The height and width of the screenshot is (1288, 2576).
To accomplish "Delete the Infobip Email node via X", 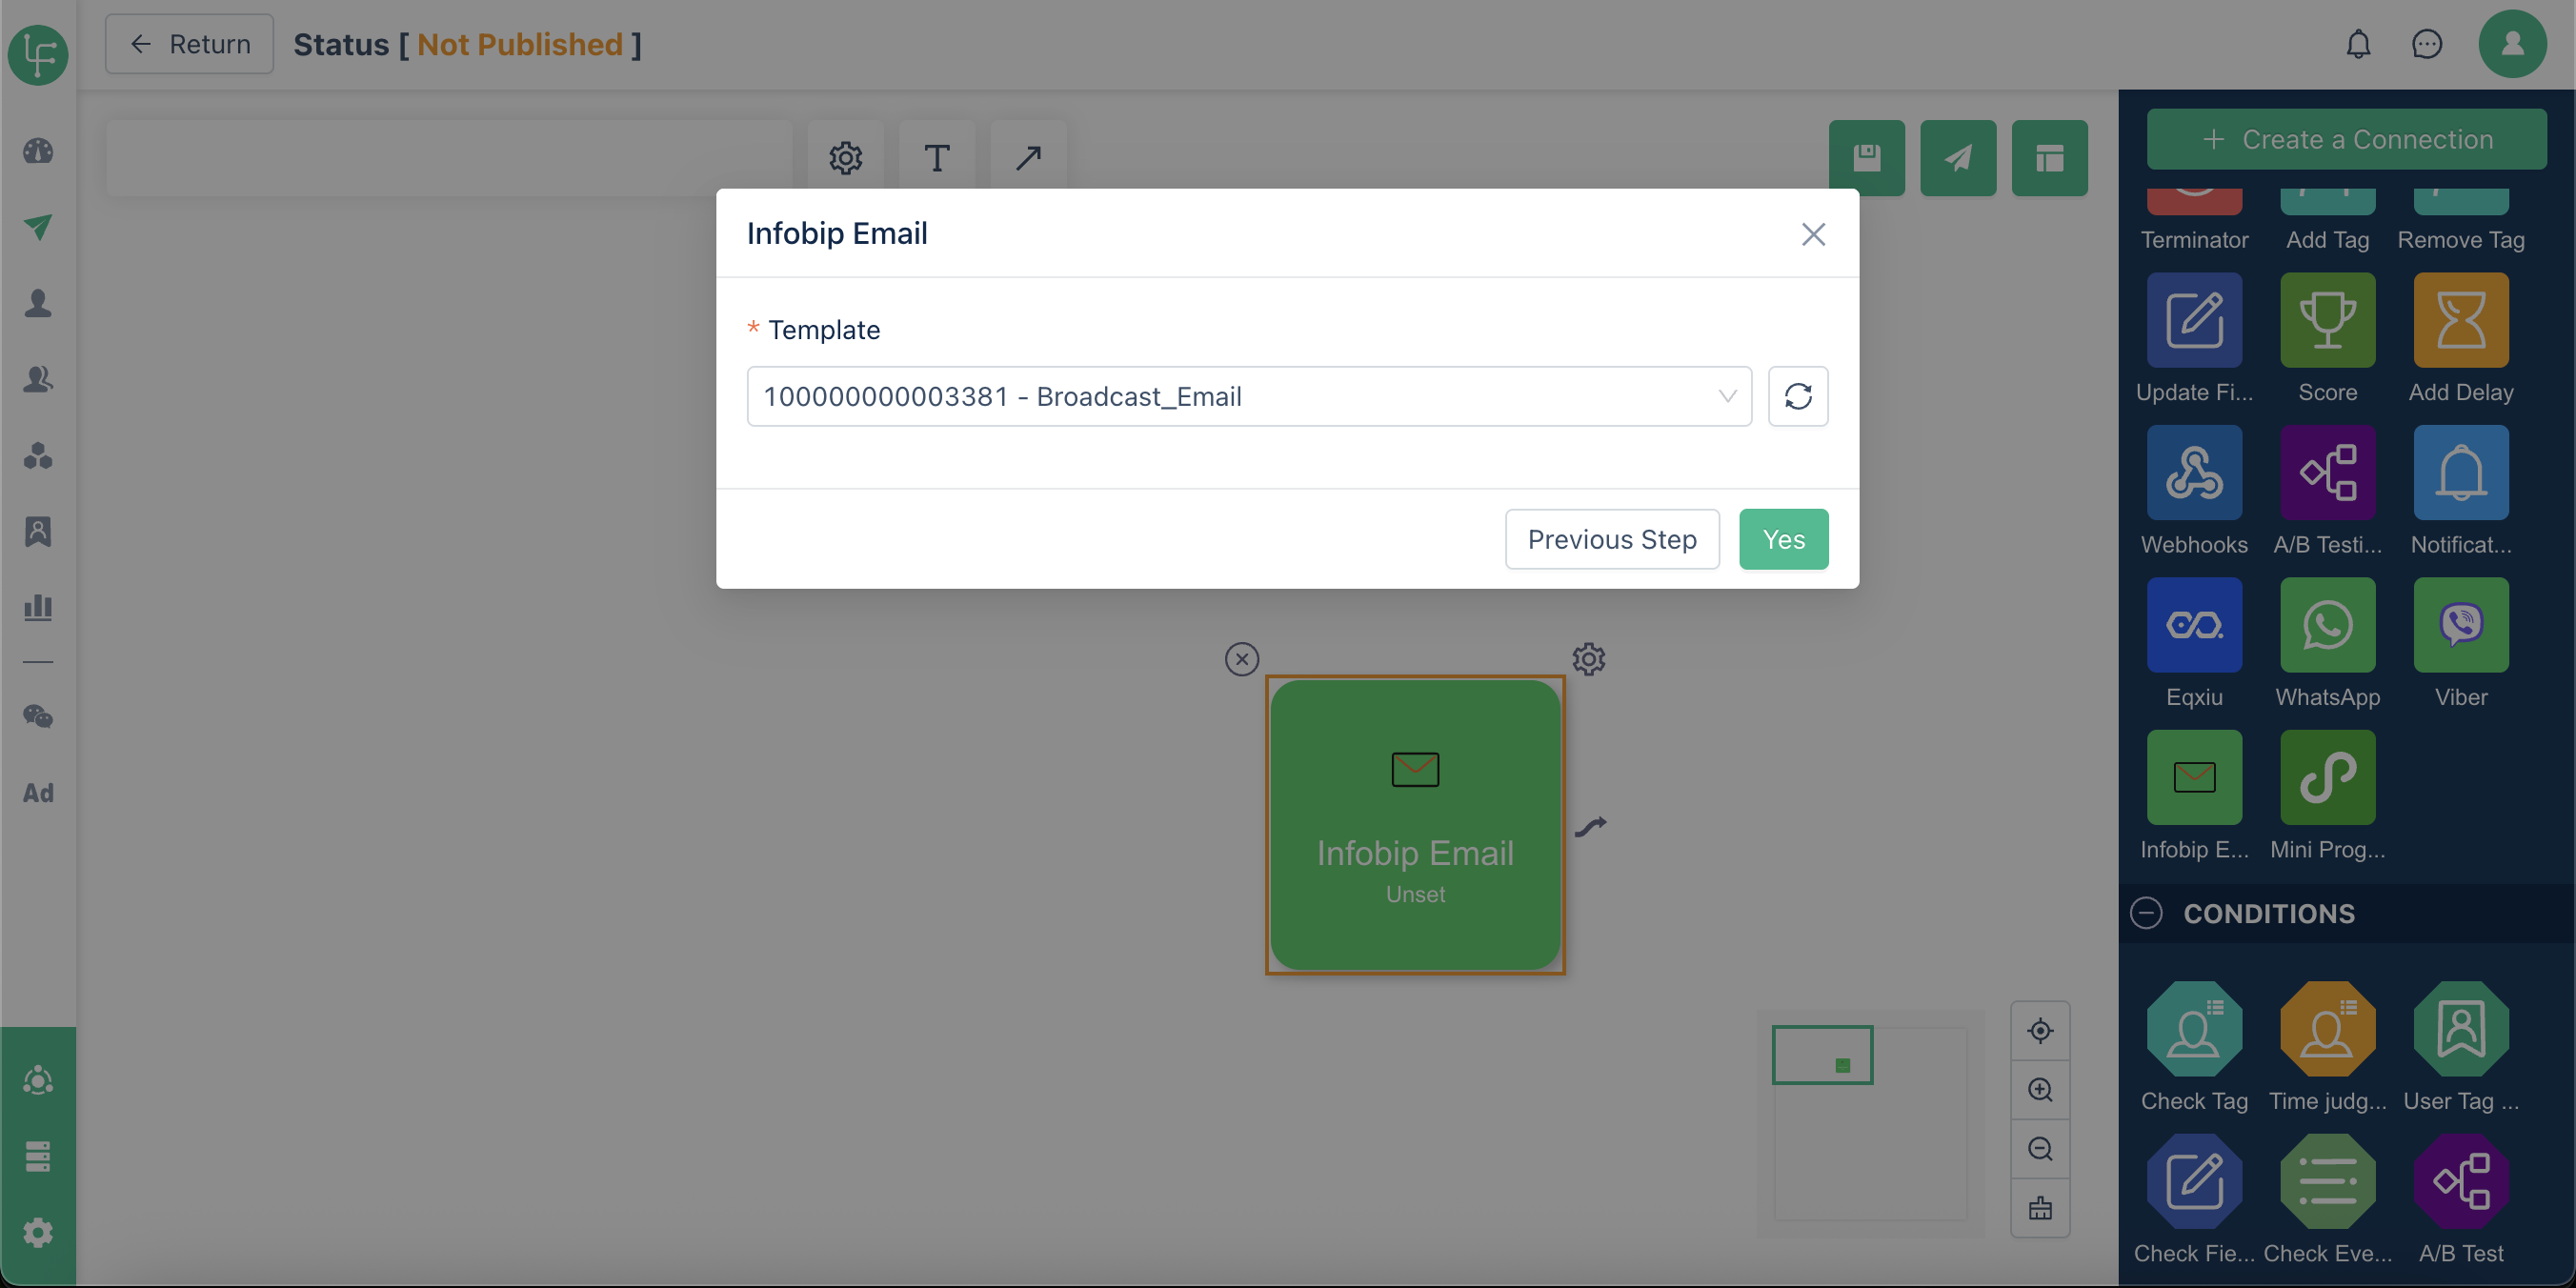I will [x=1241, y=659].
